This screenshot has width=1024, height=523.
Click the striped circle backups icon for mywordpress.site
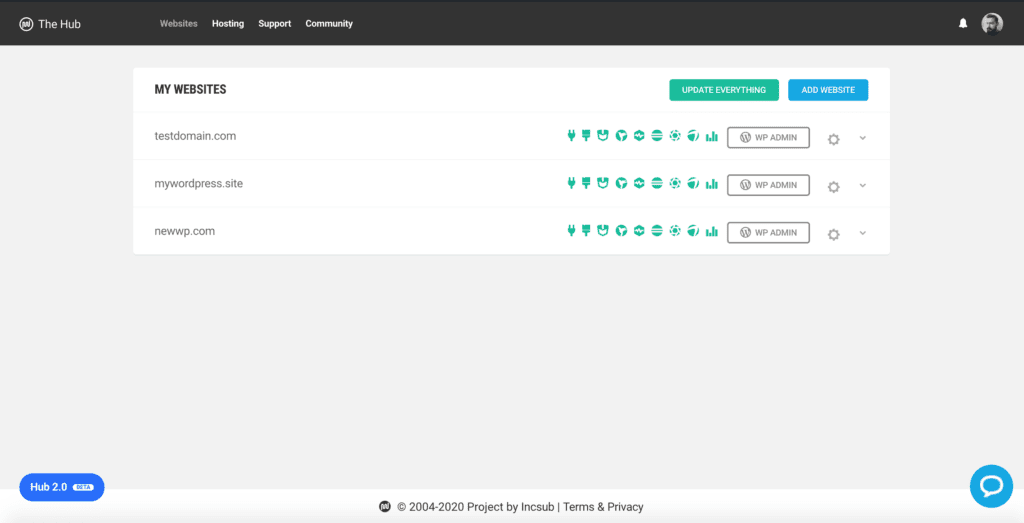(657, 183)
